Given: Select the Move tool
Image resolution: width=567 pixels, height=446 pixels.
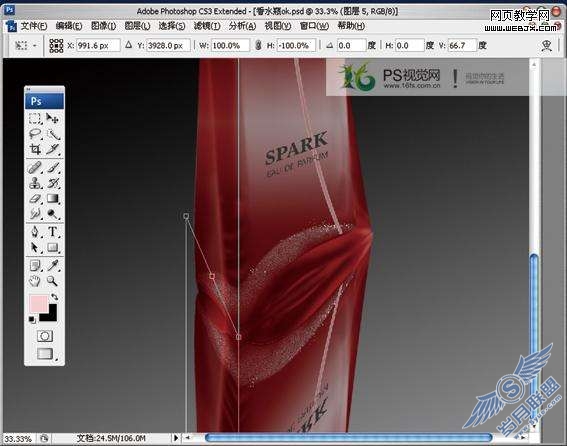Looking at the screenshot, I should coord(53,118).
